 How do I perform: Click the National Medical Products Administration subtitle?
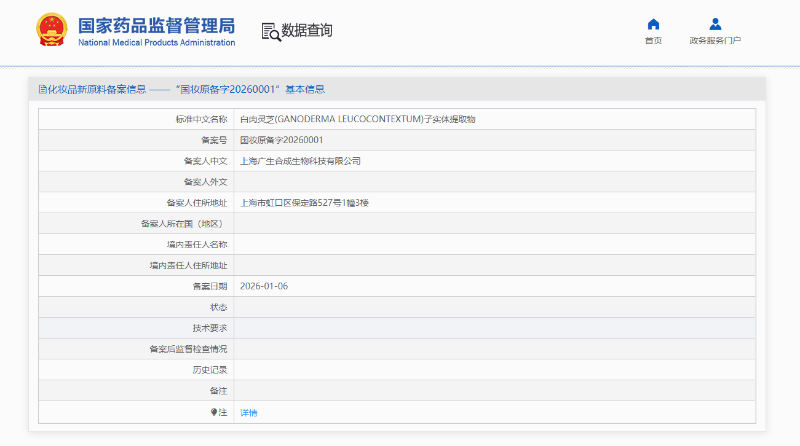point(156,43)
